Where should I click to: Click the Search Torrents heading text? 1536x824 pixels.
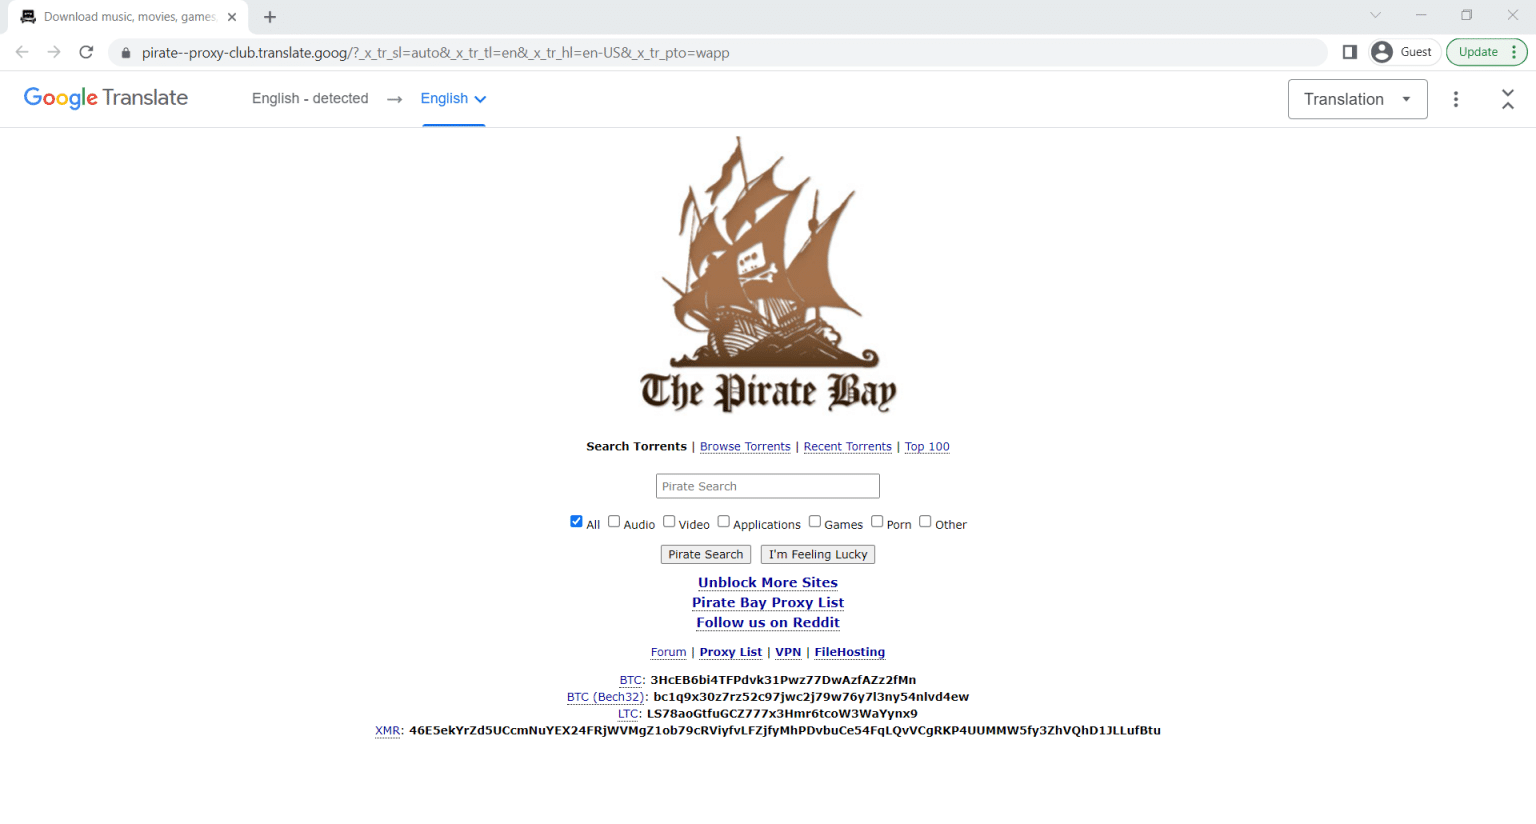tap(636, 447)
